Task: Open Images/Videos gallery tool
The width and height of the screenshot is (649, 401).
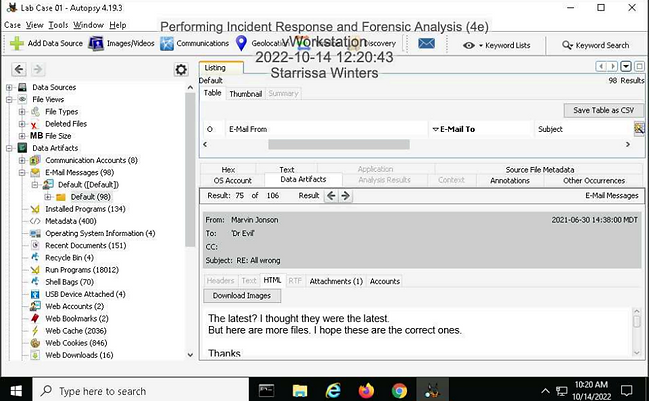Action: pos(121,43)
